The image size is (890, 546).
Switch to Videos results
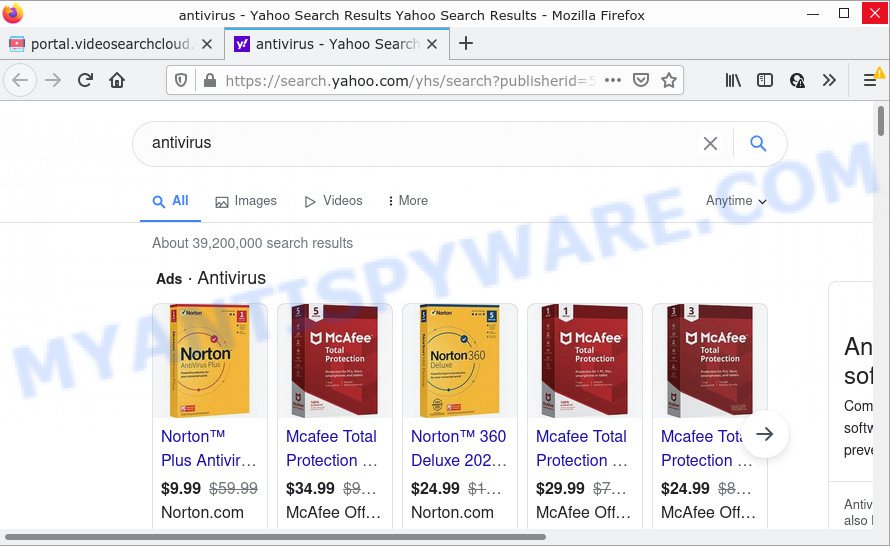[334, 201]
